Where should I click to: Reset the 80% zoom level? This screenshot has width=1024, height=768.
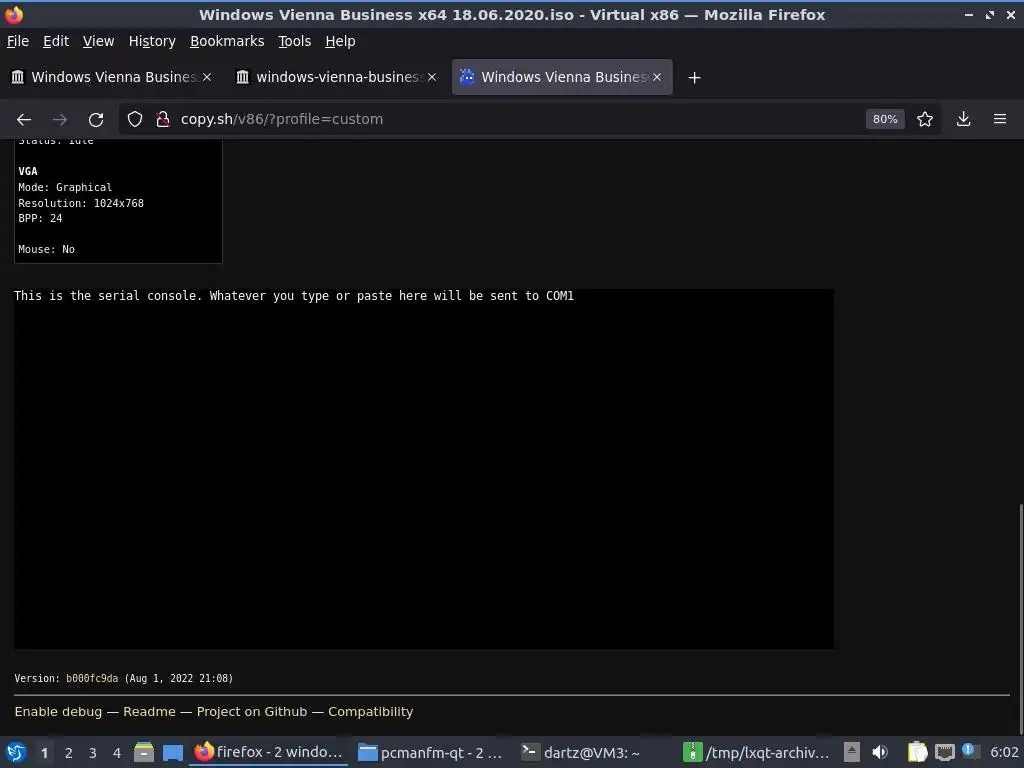[885, 120]
